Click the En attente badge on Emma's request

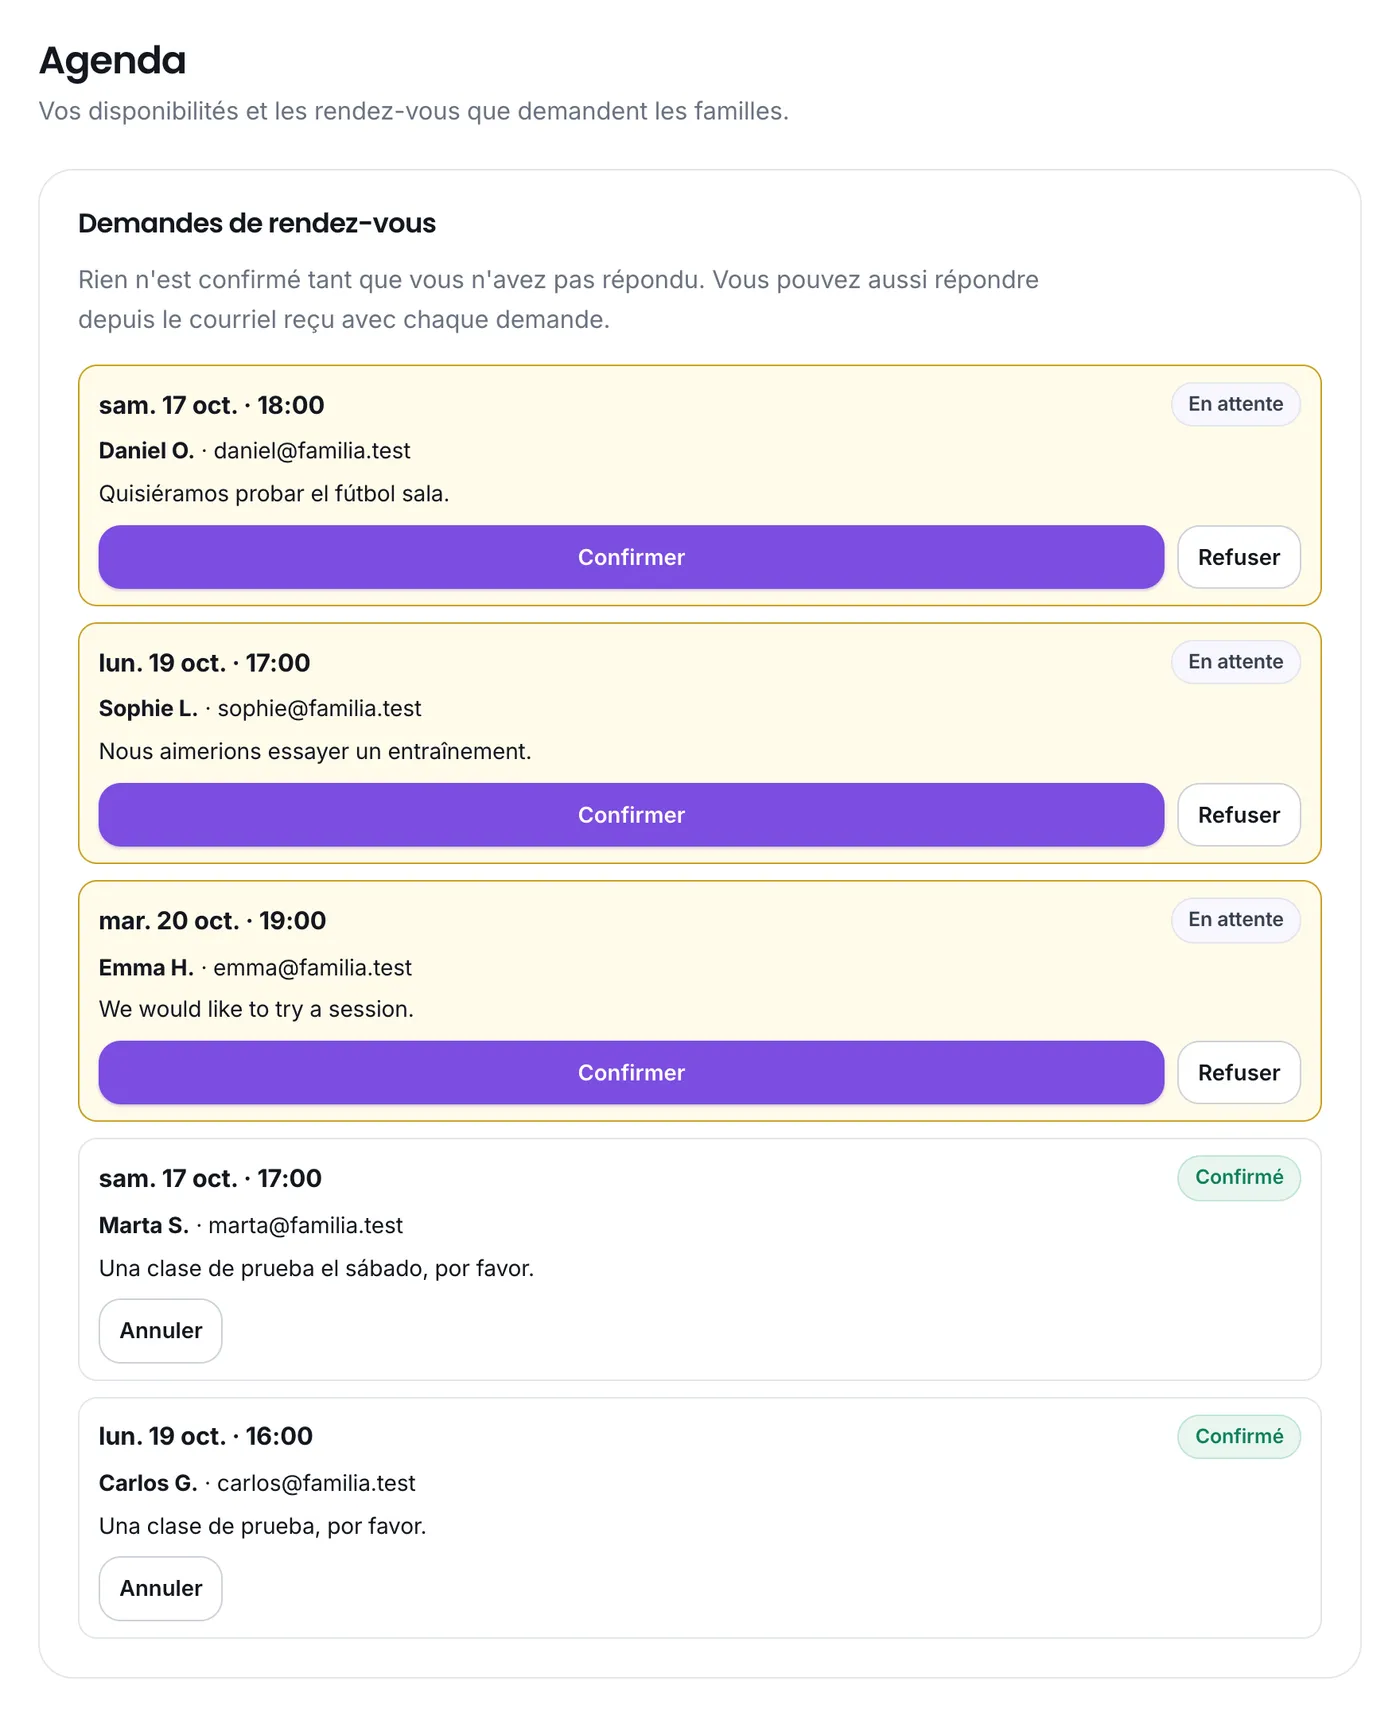click(1236, 920)
